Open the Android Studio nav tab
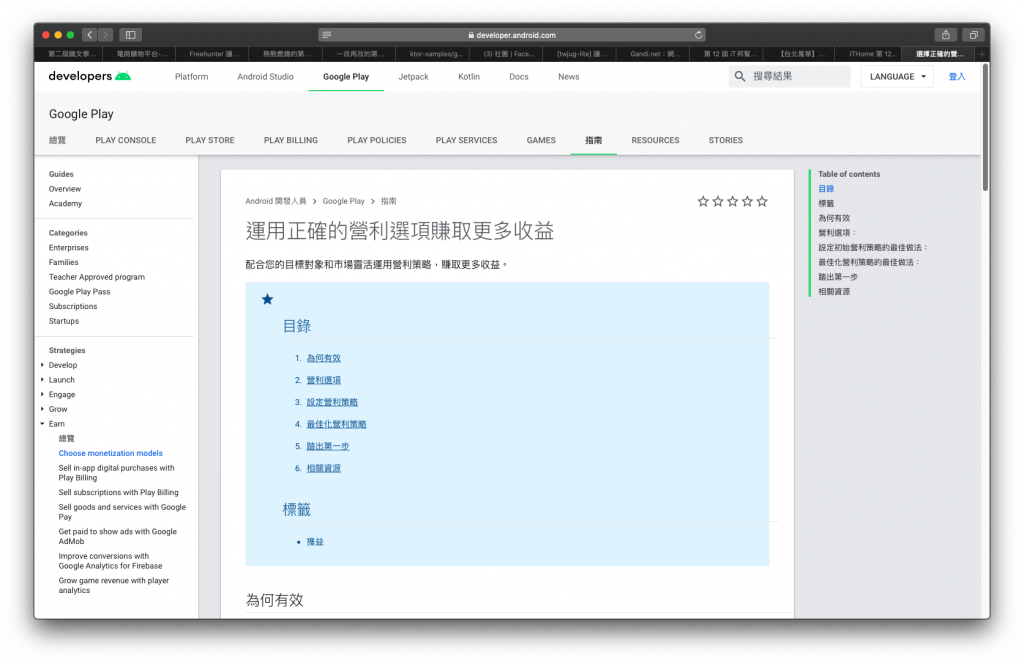 (265, 76)
